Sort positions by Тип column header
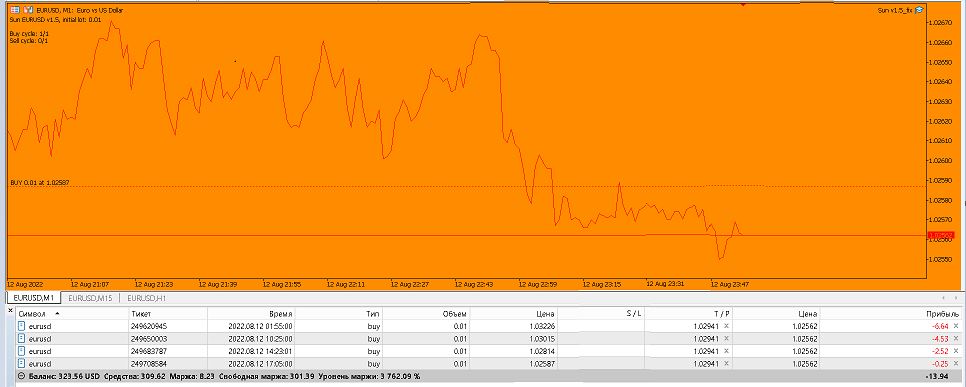This screenshot has width=966, height=387. coord(338,314)
